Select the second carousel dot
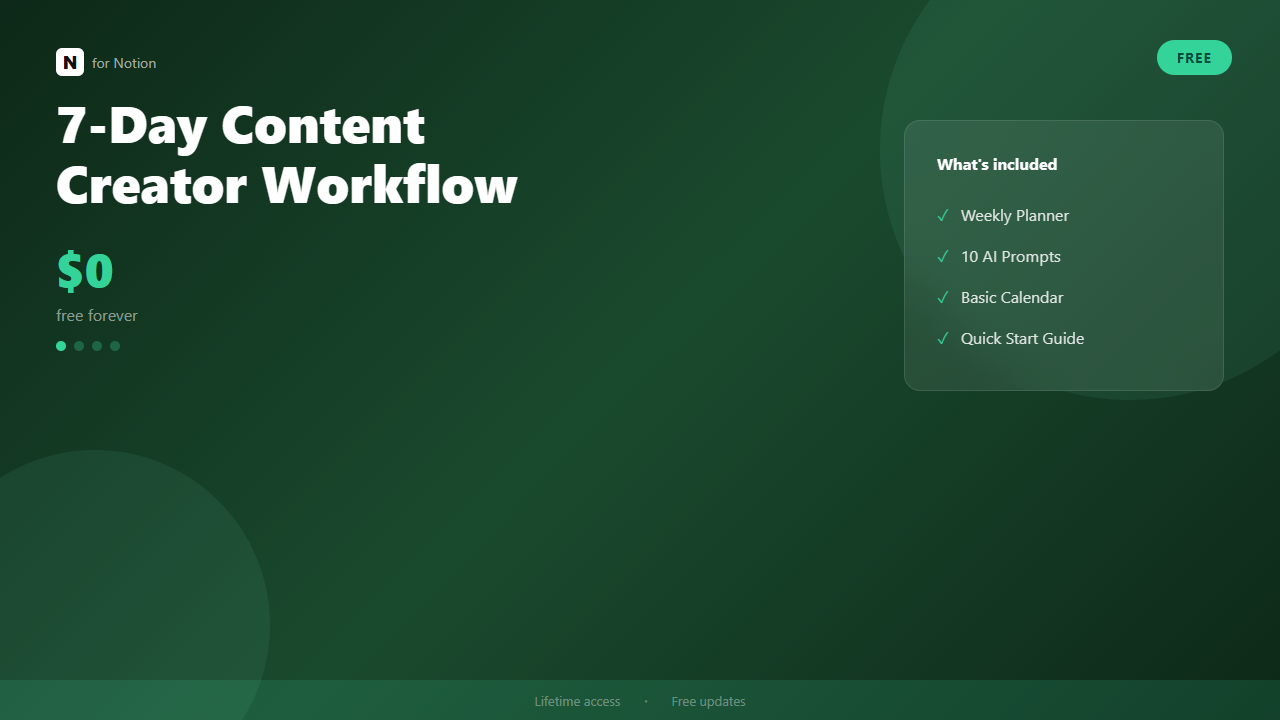This screenshot has width=1280, height=720. click(79, 346)
